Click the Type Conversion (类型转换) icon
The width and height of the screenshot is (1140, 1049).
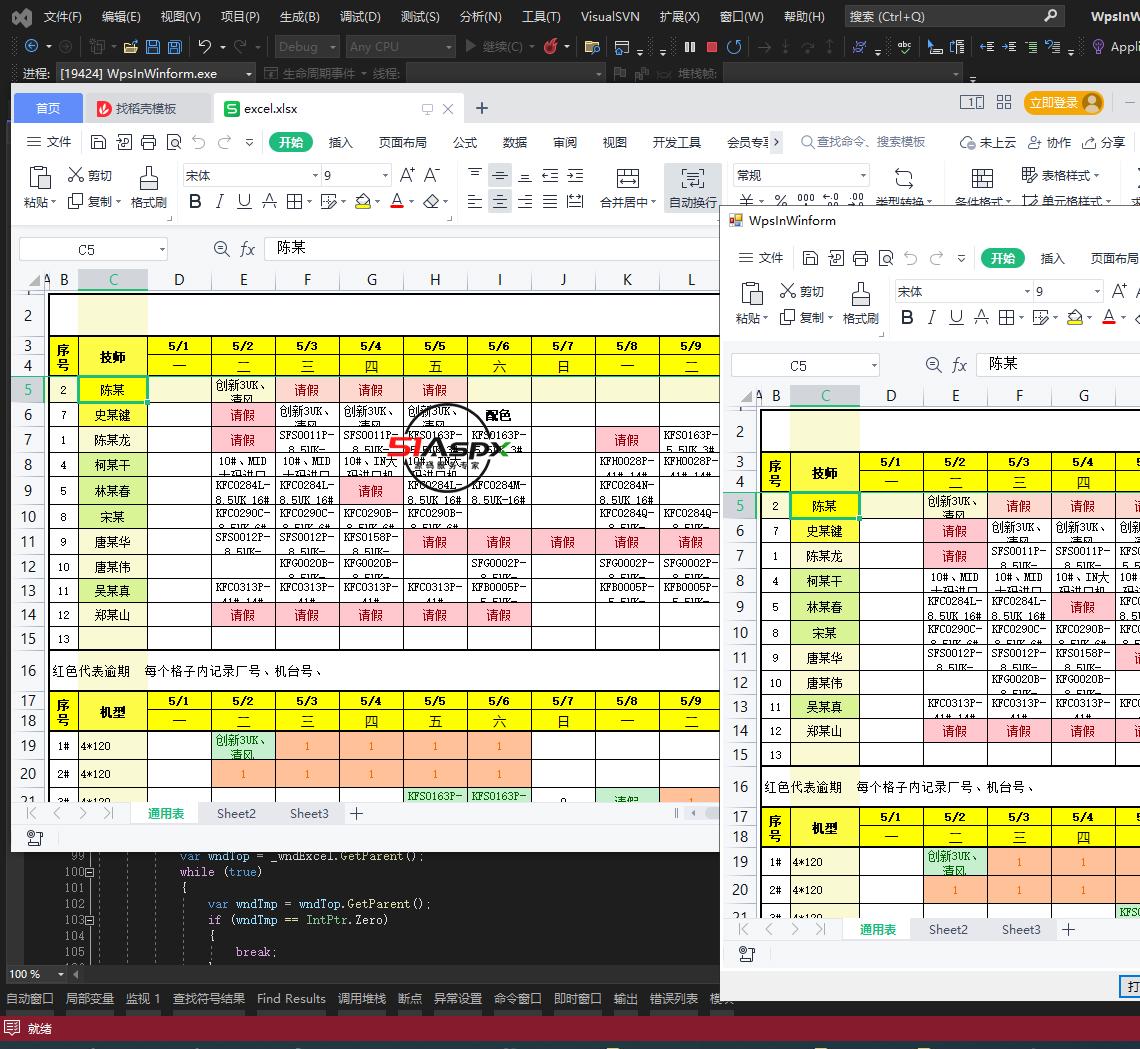tap(904, 178)
